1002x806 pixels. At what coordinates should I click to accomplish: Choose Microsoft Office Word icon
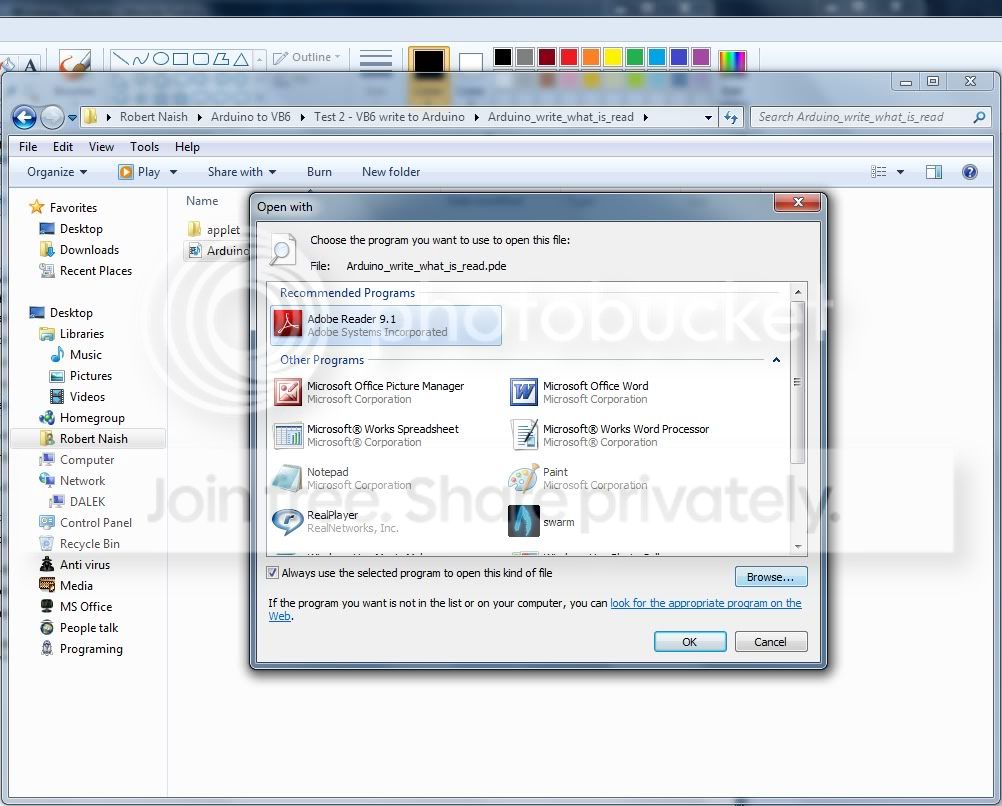point(524,391)
